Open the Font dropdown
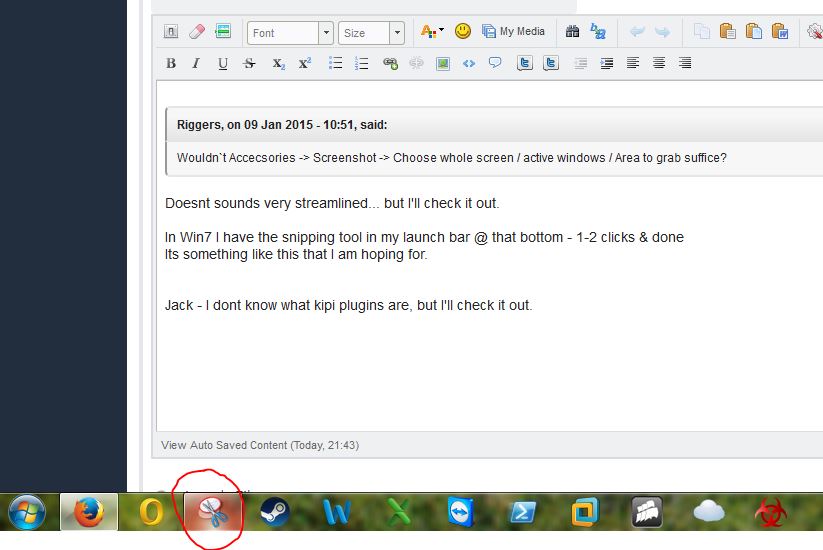Screen dimensions: 823x550 [x=290, y=33]
